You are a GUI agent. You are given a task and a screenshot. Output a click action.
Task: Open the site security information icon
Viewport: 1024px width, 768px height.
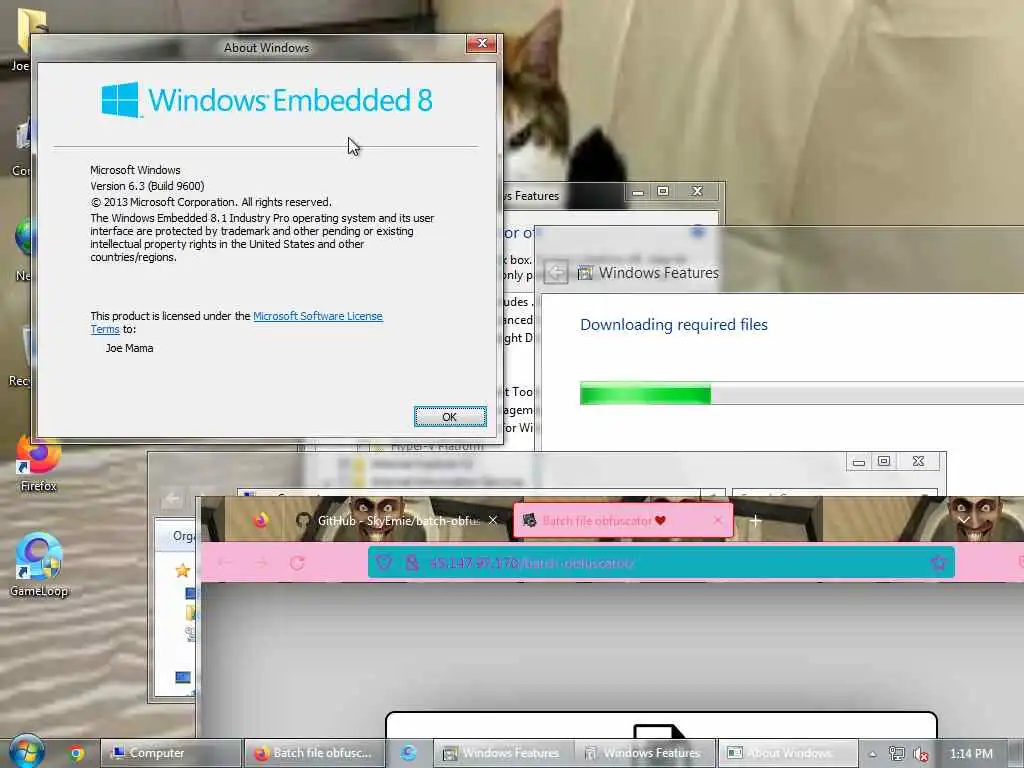pos(411,563)
